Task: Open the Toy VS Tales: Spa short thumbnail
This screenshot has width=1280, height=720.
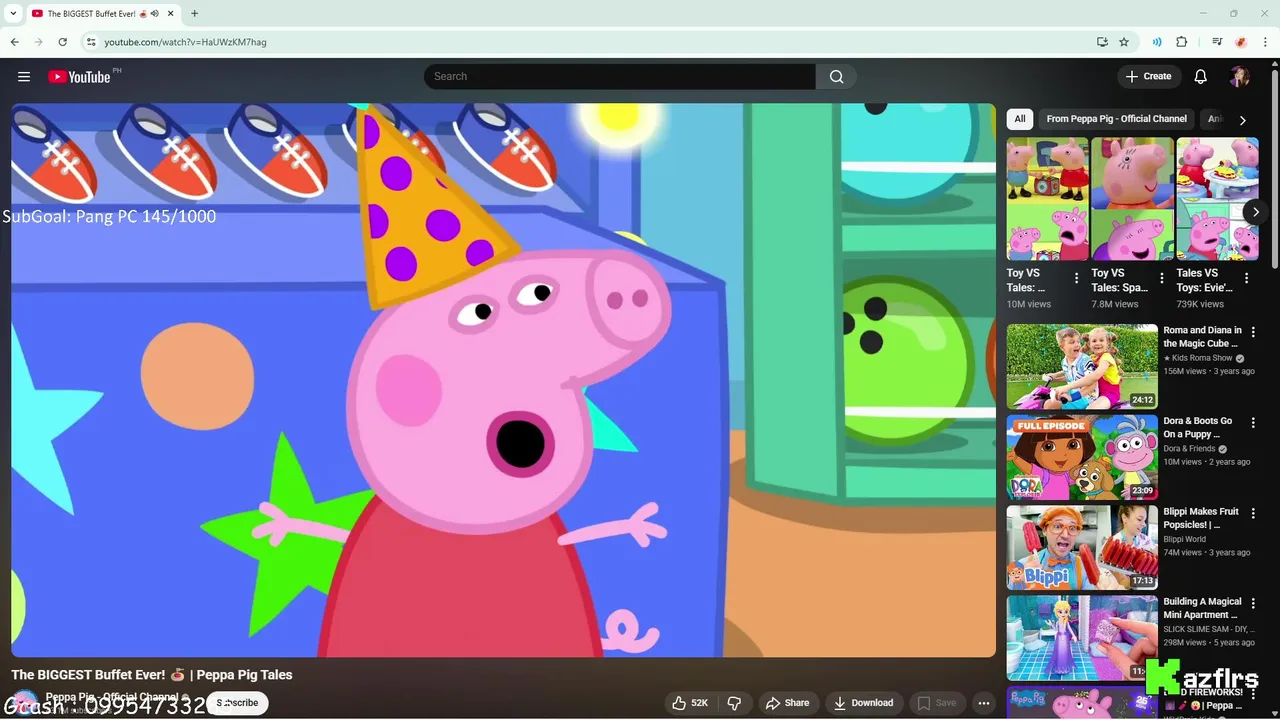Action: (x=1132, y=199)
